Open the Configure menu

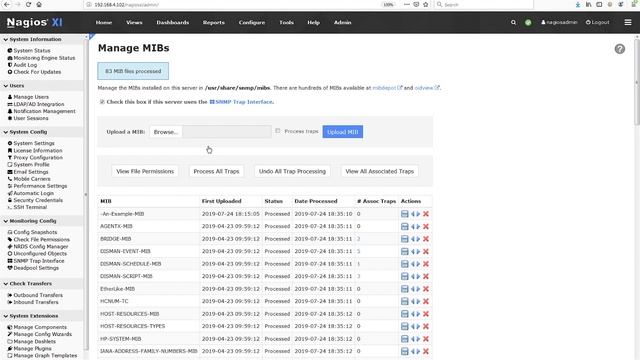coord(252,22)
